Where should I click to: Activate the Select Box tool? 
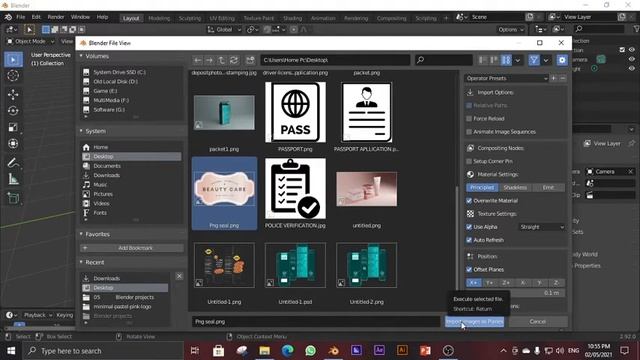13,60
